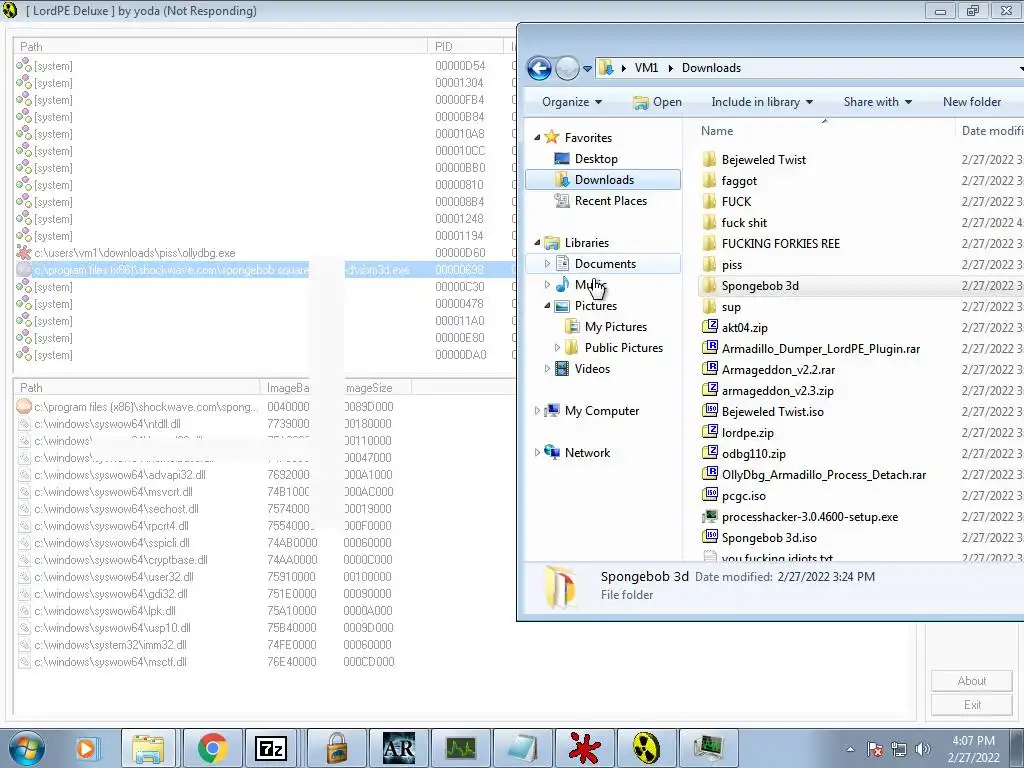Click the About button in LordPE
This screenshot has width=1024, height=768.
pyautogui.click(x=971, y=681)
